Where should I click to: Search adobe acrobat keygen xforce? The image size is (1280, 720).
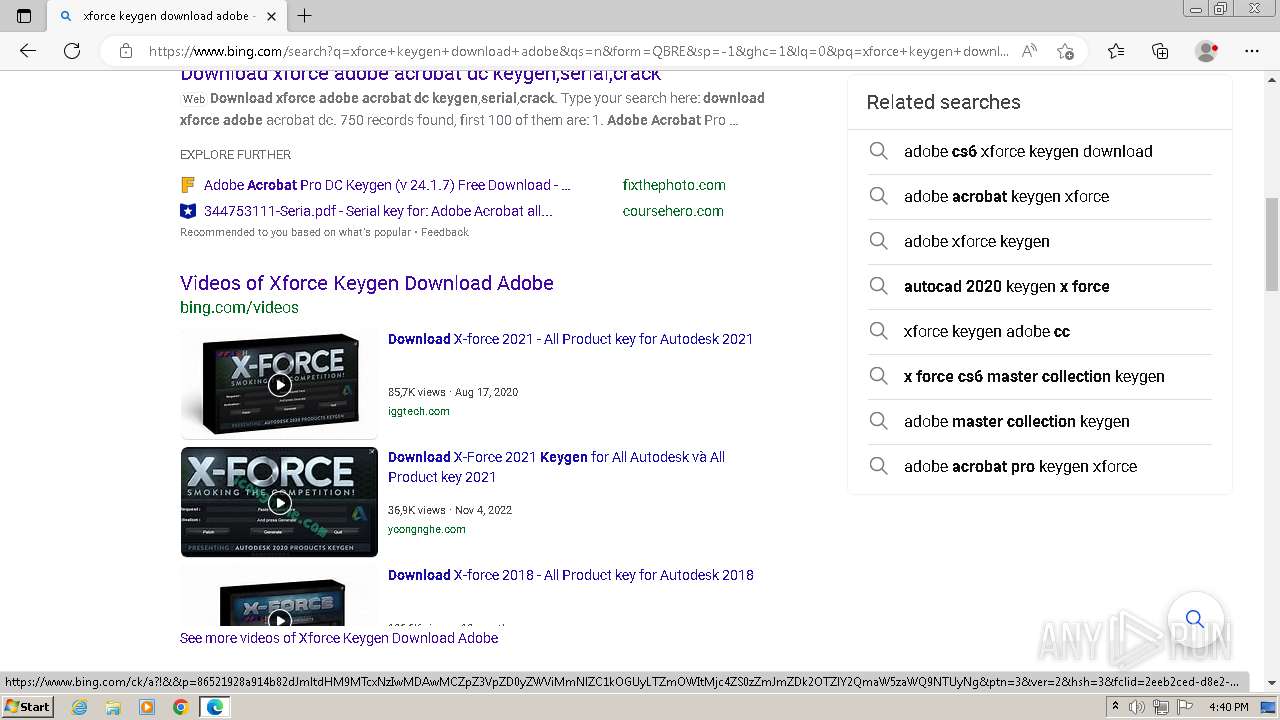tap(1040, 197)
